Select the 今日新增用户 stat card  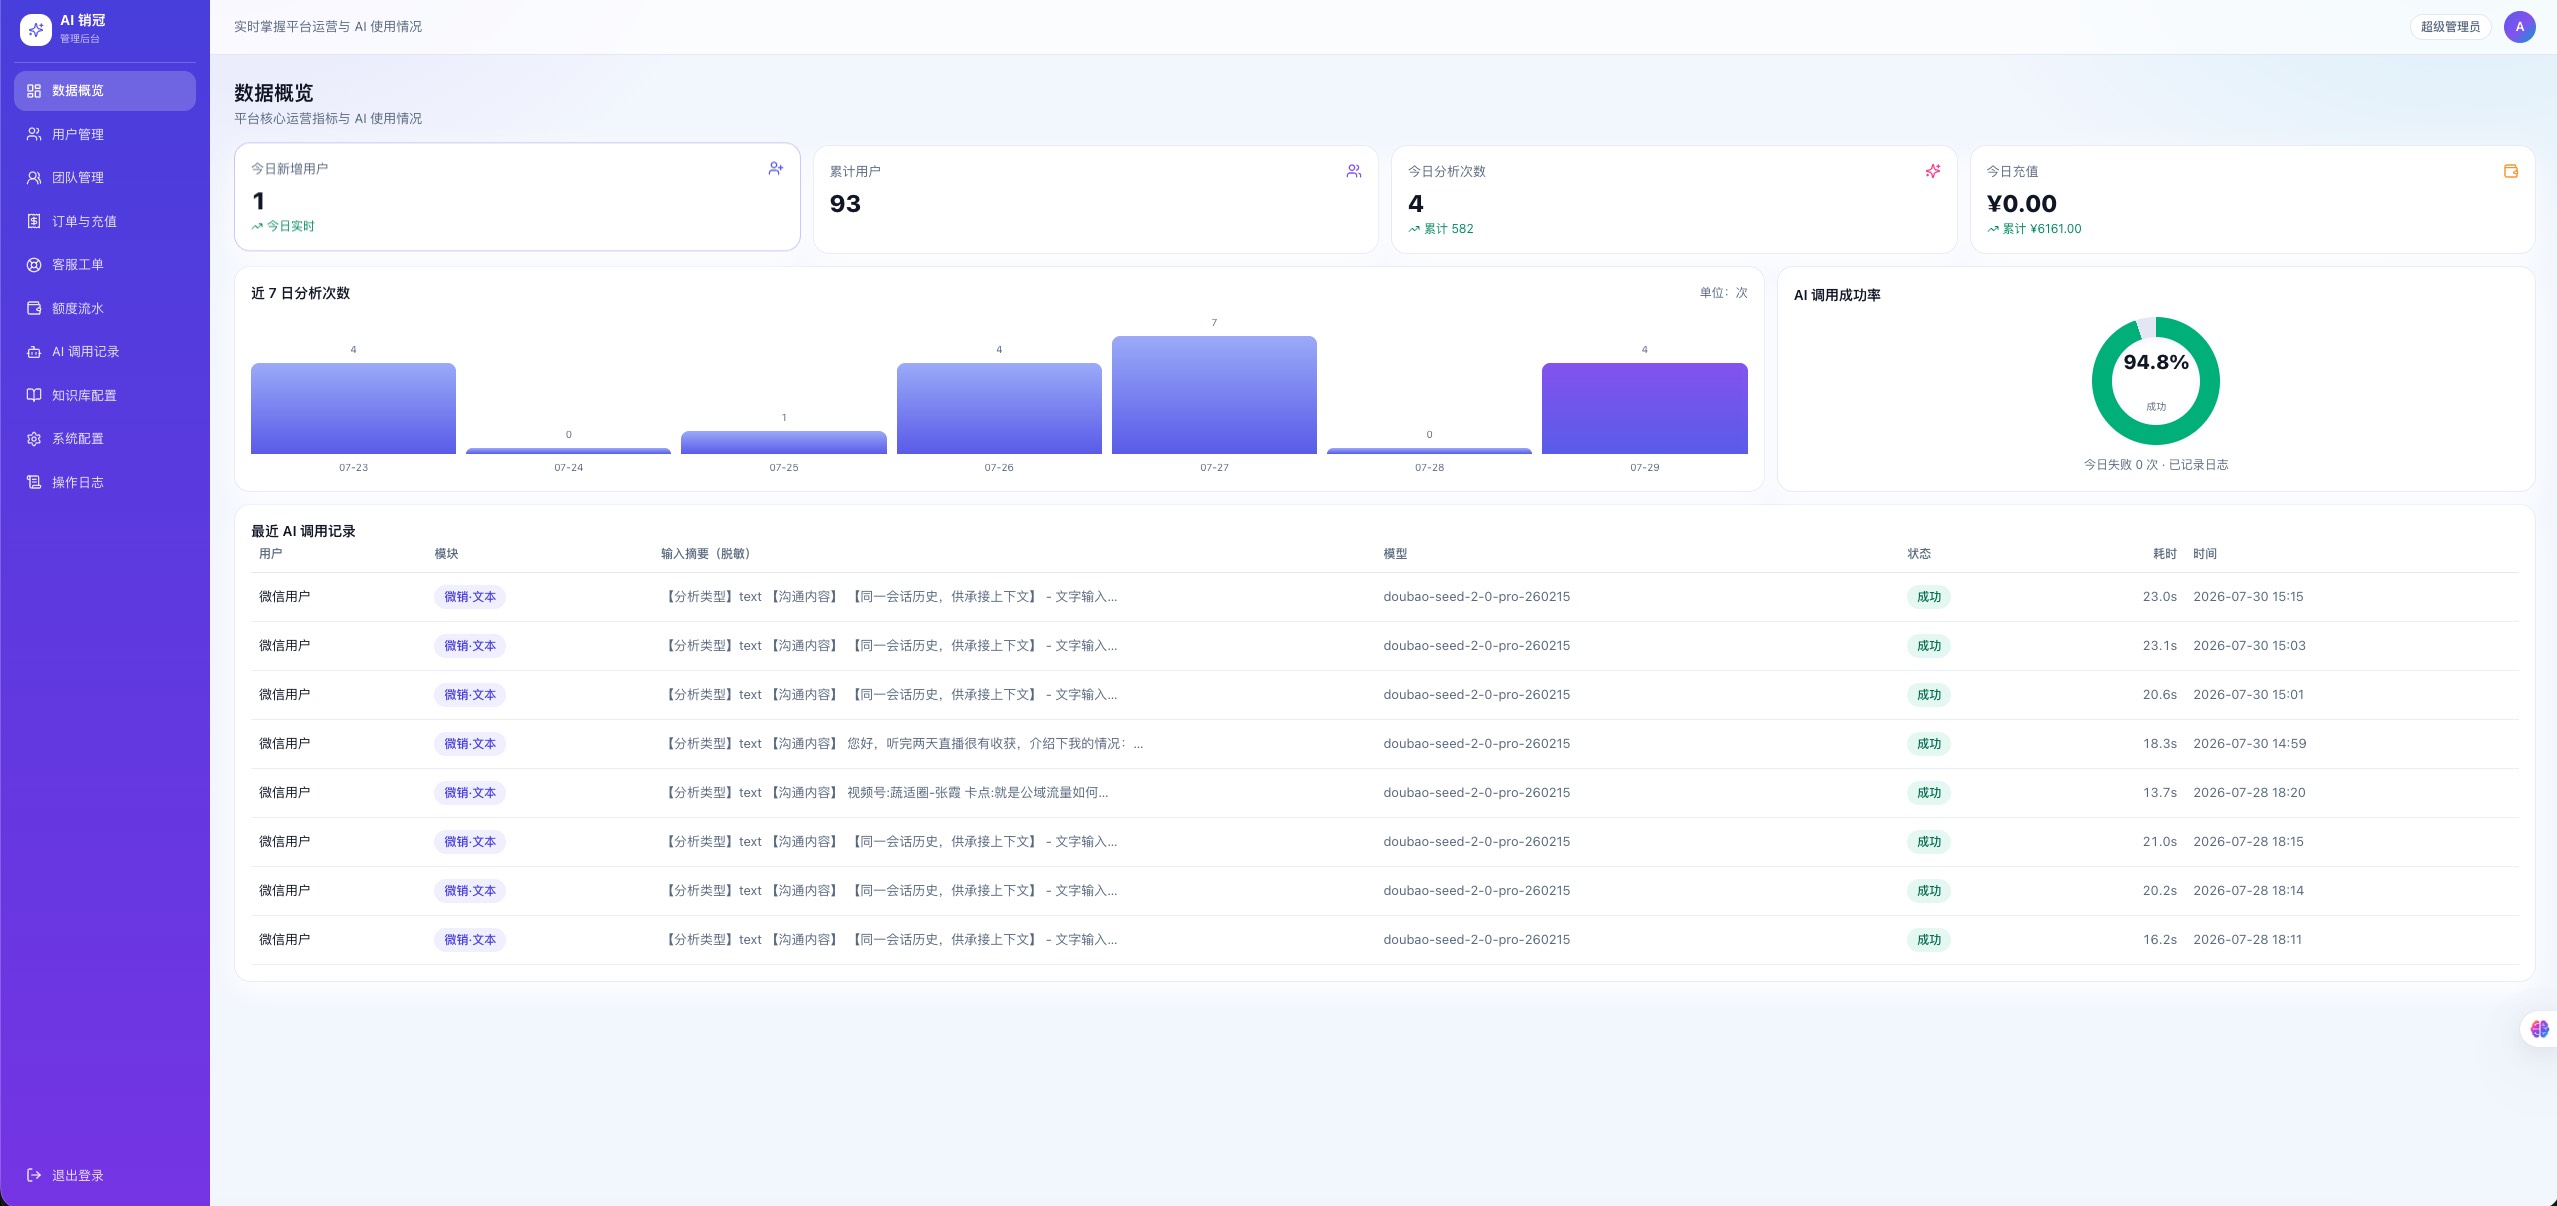517,197
